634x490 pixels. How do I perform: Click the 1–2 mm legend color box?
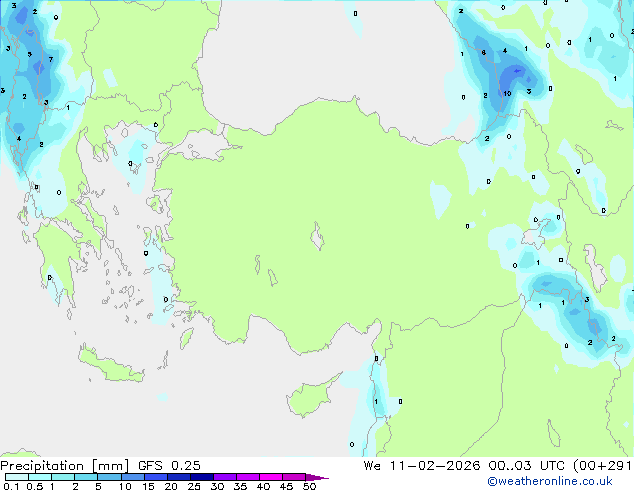click(x=63, y=477)
